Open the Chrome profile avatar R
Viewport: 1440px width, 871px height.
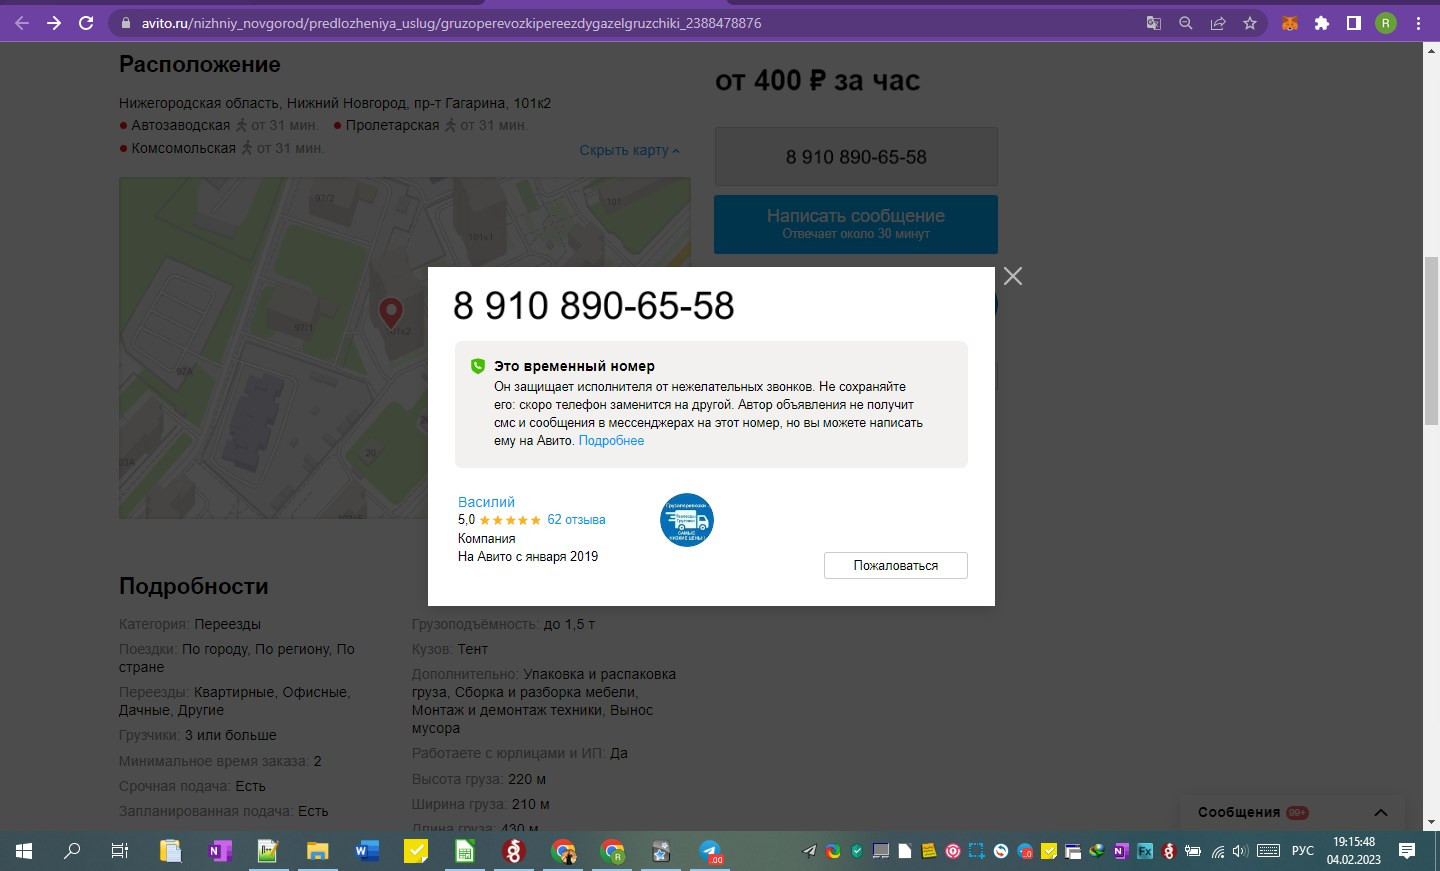[1386, 23]
